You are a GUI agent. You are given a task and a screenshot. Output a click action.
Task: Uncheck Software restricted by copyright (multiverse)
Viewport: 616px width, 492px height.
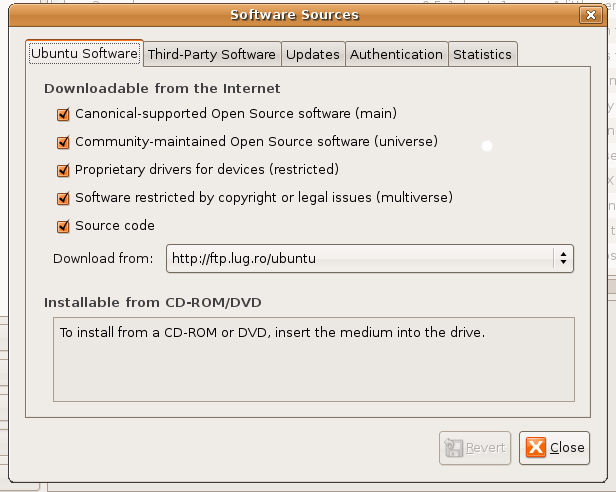[x=63, y=198]
